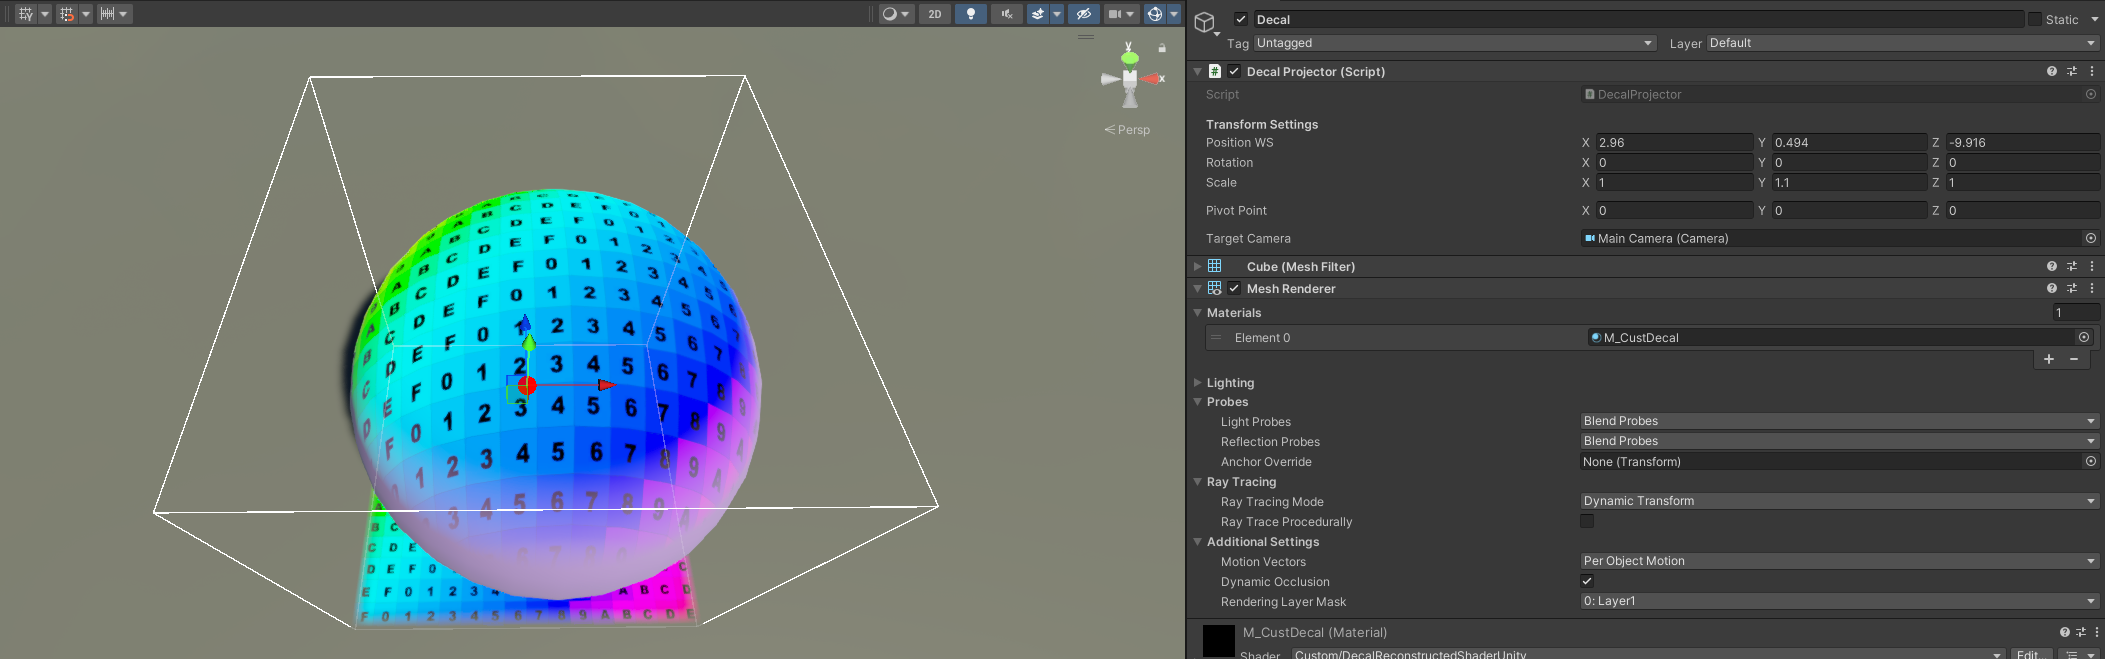Image resolution: width=2105 pixels, height=659 pixels.
Task: Toggle Persp projection label in scene
Action: coord(1127,130)
